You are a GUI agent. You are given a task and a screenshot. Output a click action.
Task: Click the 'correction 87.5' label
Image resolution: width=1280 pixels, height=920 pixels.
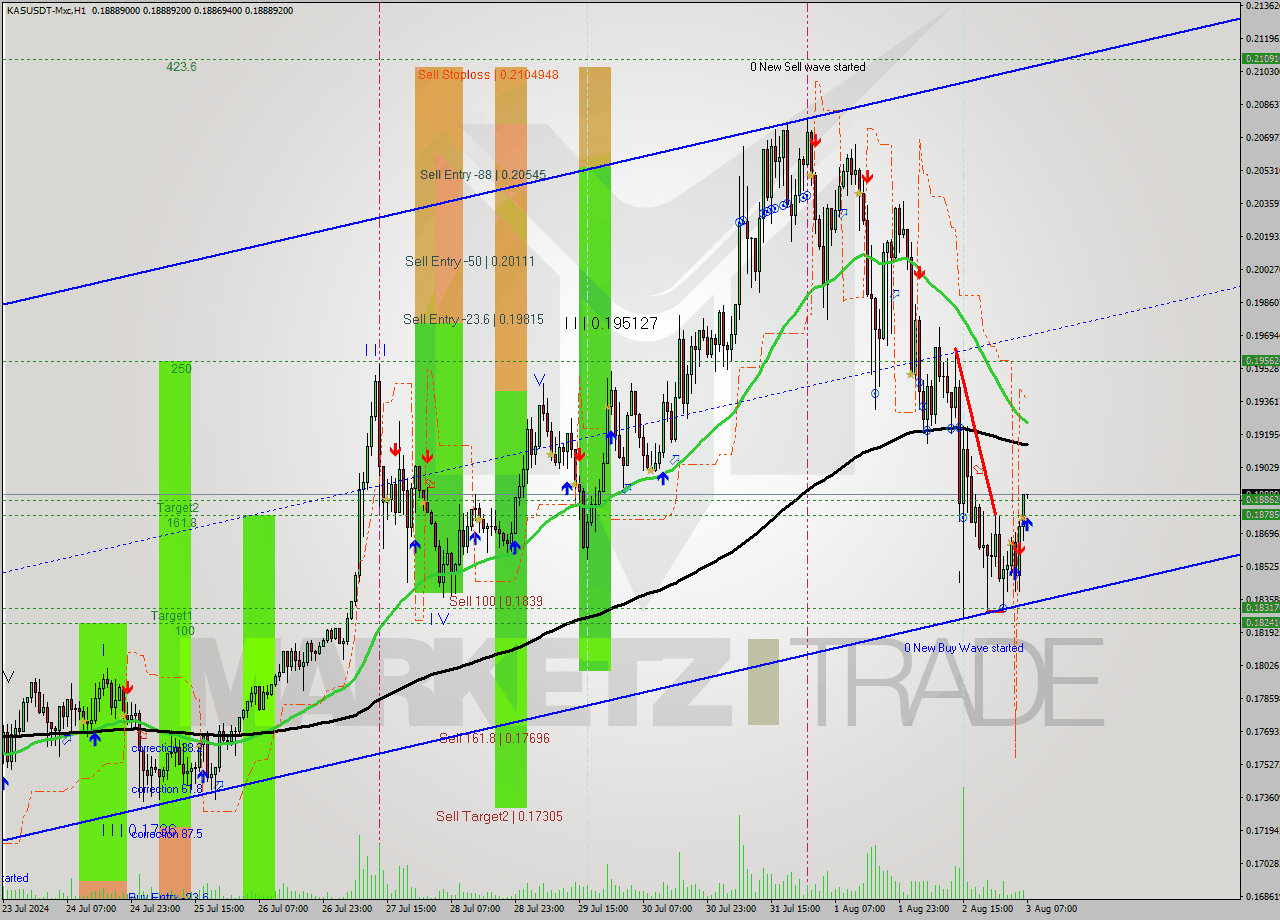[167, 833]
